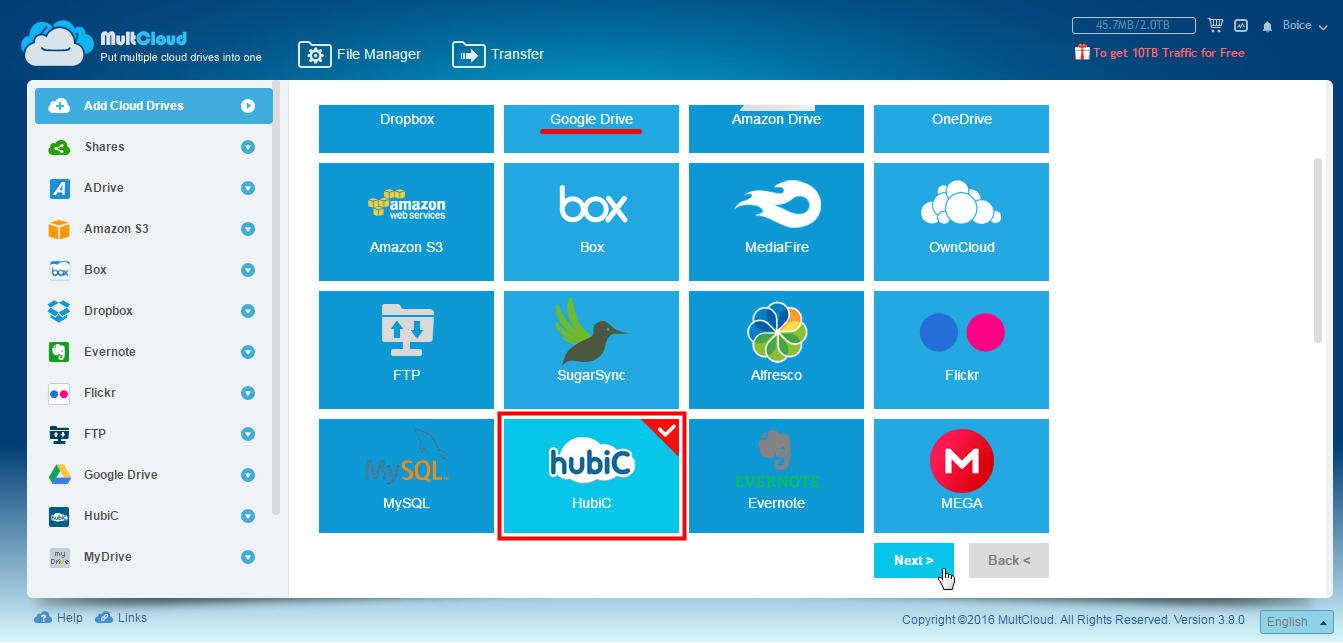The width and height of the screenshot is (1343, 643).
Task: Expand HubiC sidebar dropdown arrow
Action: click(248, 516)
